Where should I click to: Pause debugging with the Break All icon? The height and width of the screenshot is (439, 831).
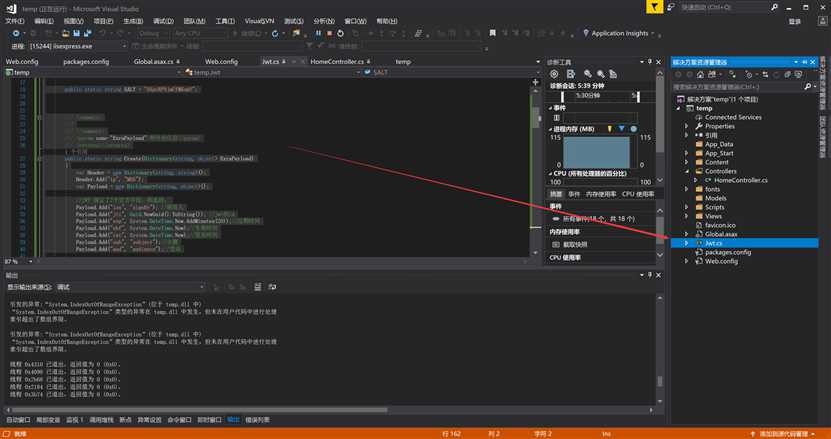click(x=318, y=33)
